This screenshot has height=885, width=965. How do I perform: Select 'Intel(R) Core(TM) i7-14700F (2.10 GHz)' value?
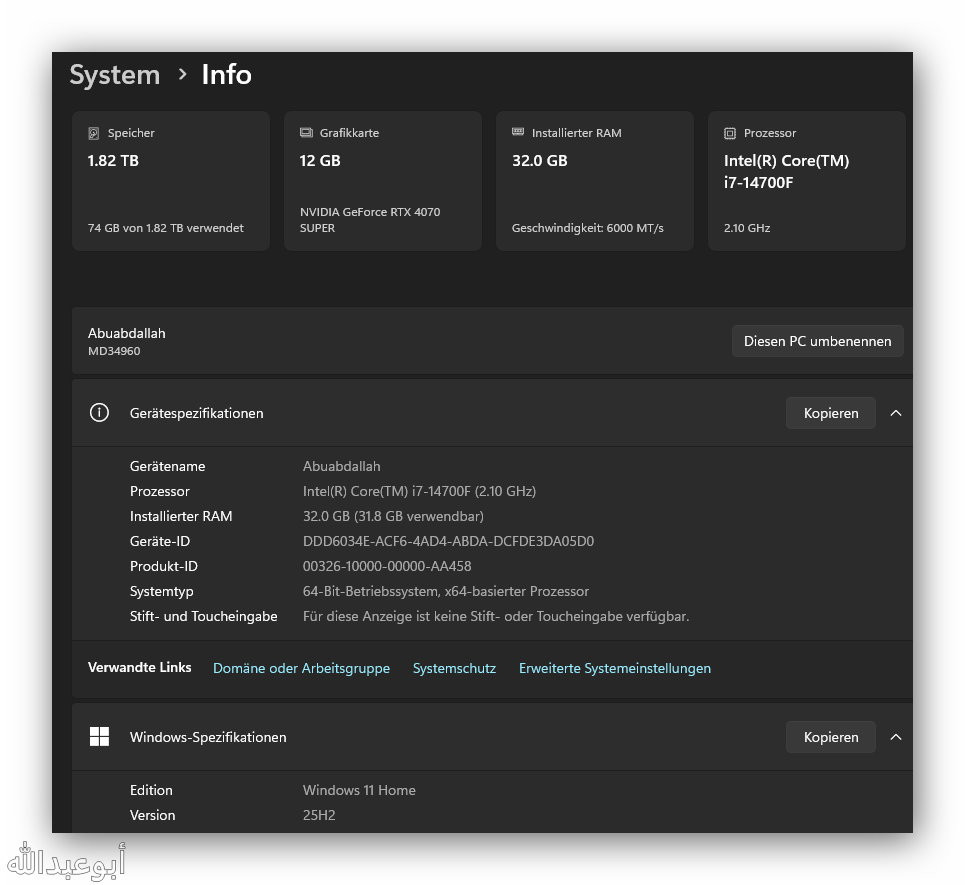click(419, 491)
